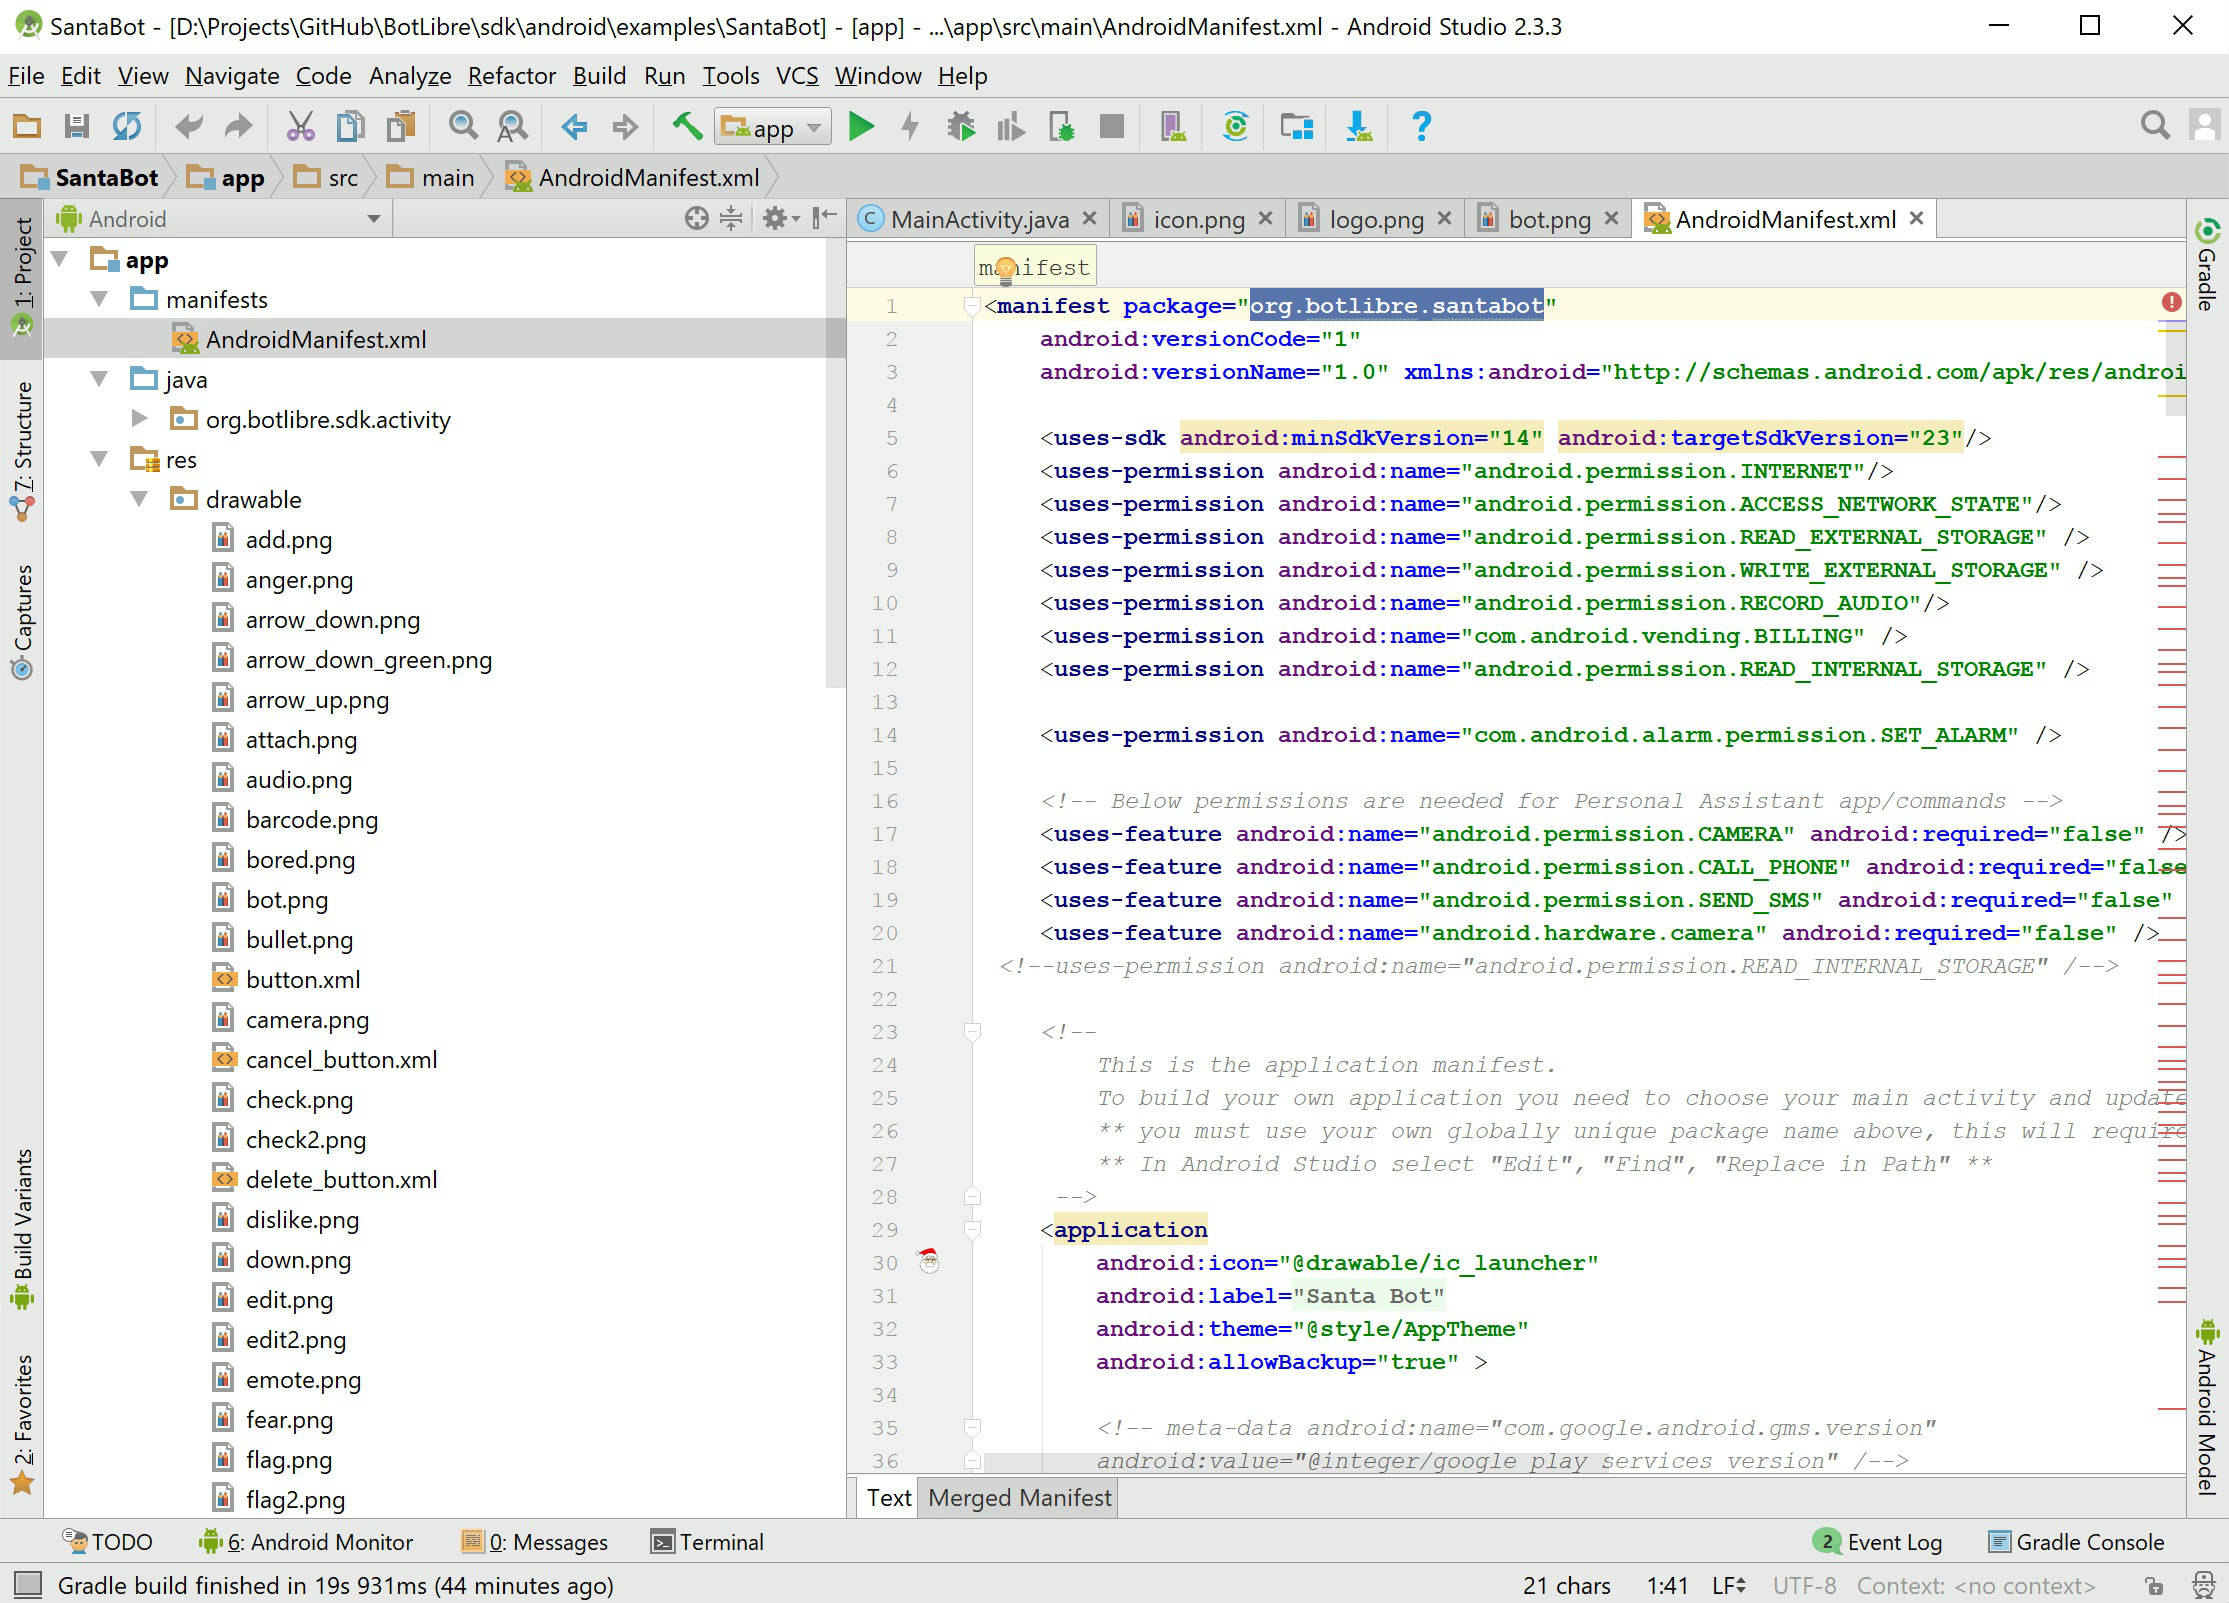Collapse the app module node
2229x1603 pixels.
click(x=61, y=260)
